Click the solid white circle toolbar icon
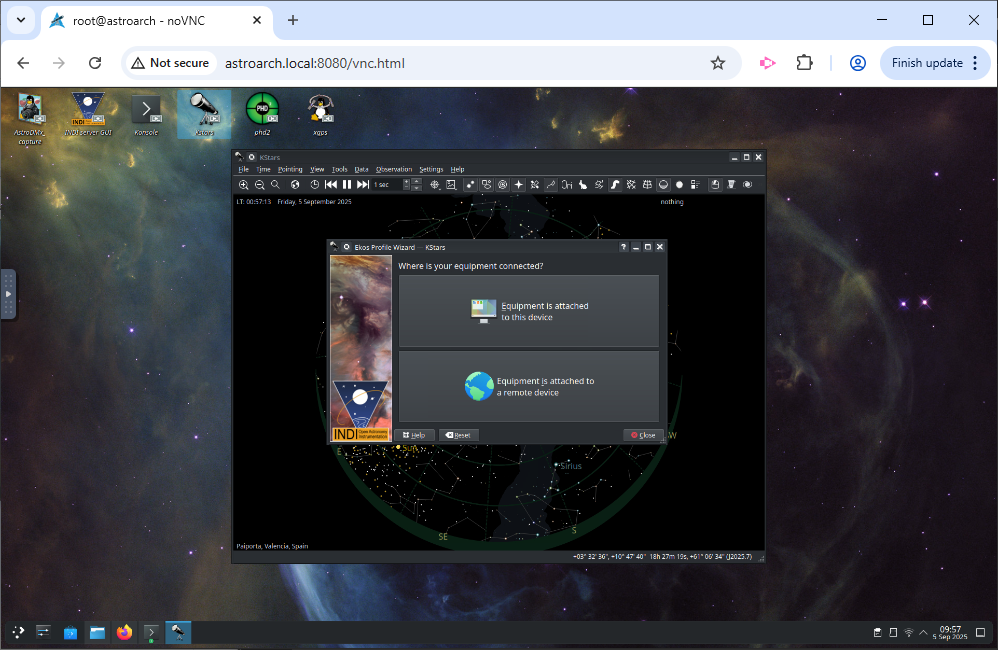This screenshot has width=998, height=650. (x=679, y=185)
